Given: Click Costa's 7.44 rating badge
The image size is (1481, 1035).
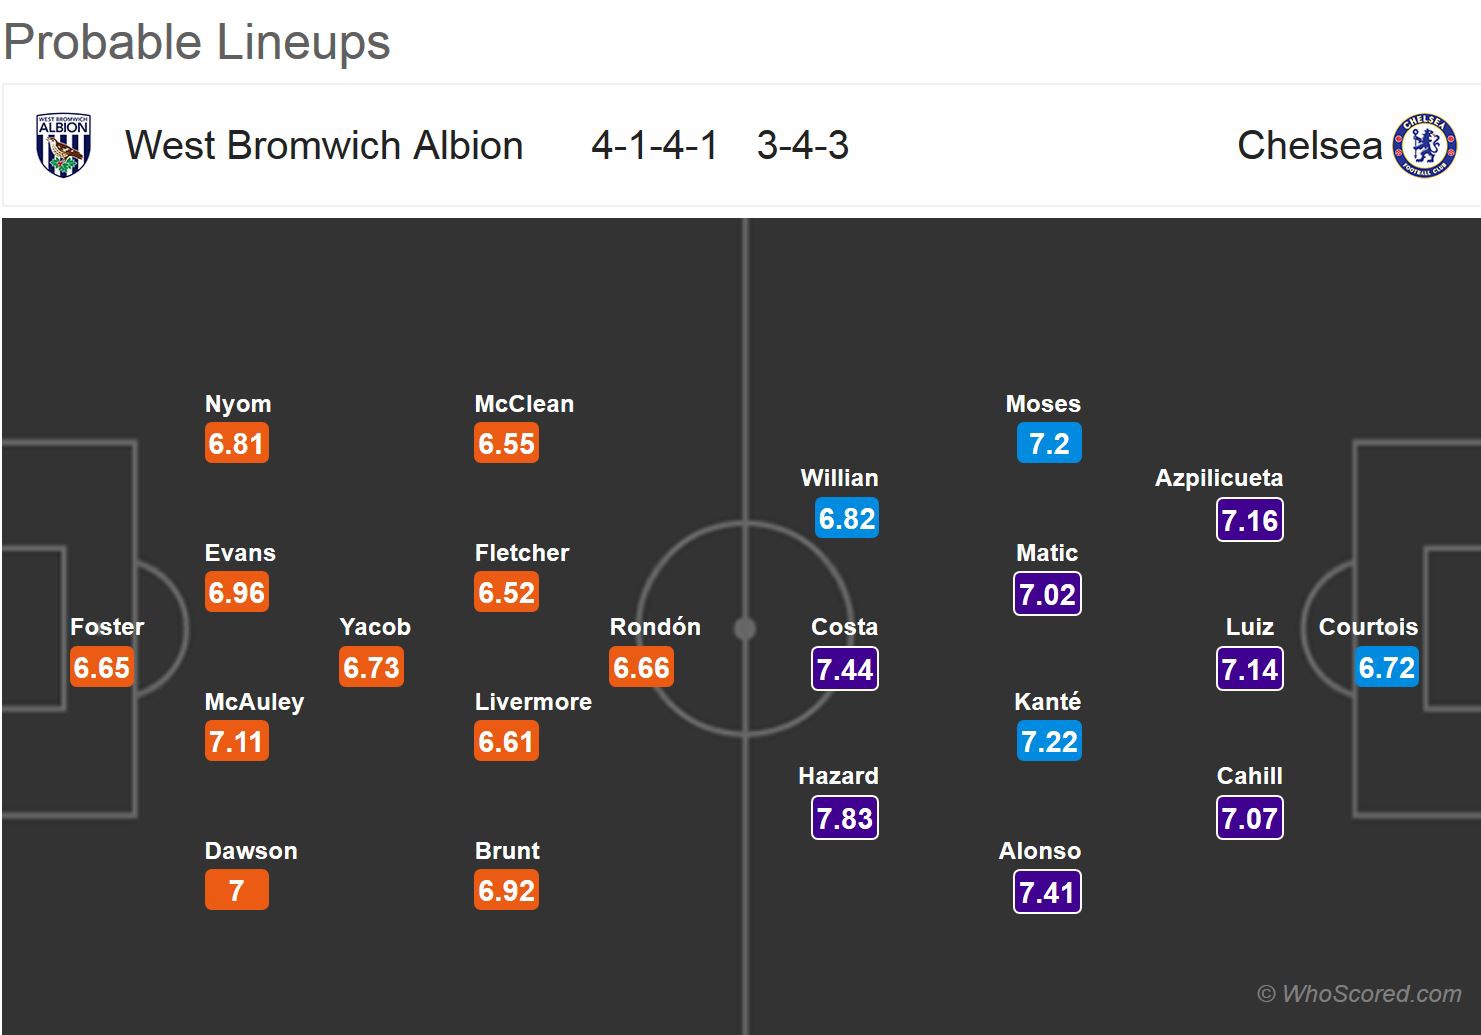Looking at the screenshot, I should pyautogui.click(x=845, y=669).
